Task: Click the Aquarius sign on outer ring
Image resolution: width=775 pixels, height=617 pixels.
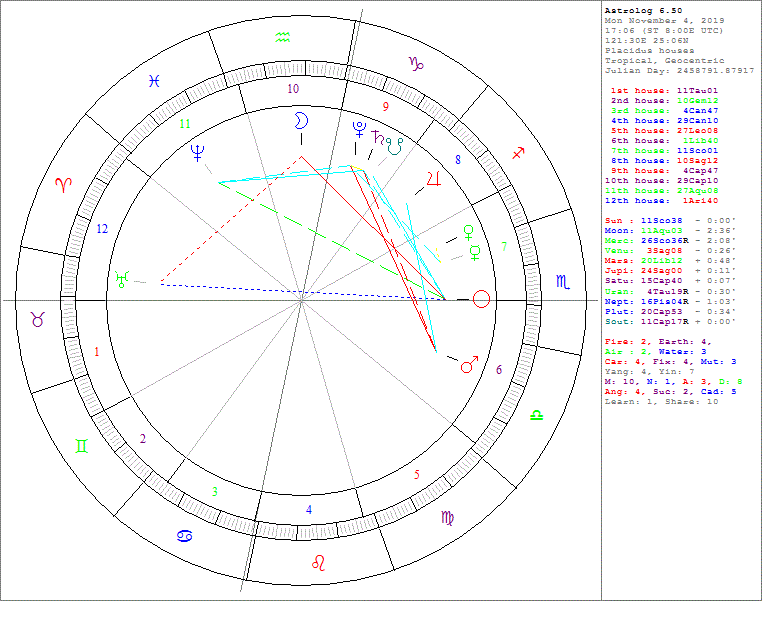Action: click(x=284, y=38)
